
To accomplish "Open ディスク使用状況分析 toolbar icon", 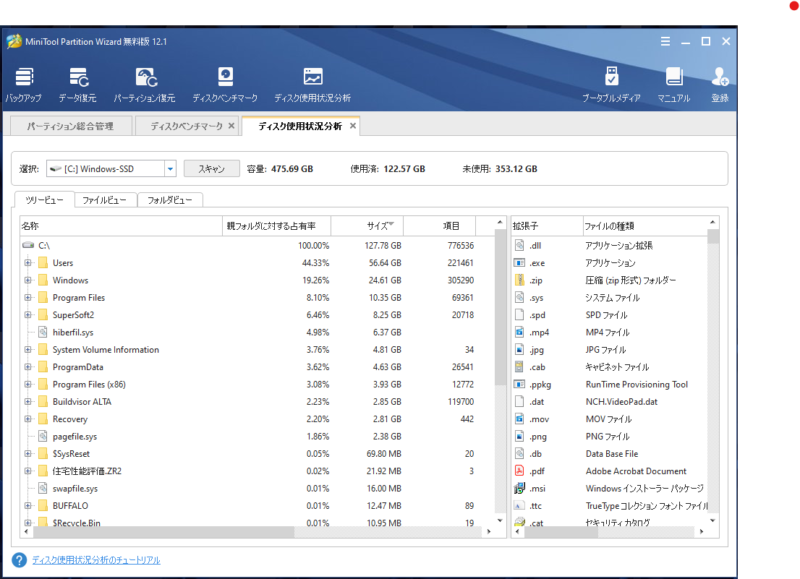I will (312, 85).
